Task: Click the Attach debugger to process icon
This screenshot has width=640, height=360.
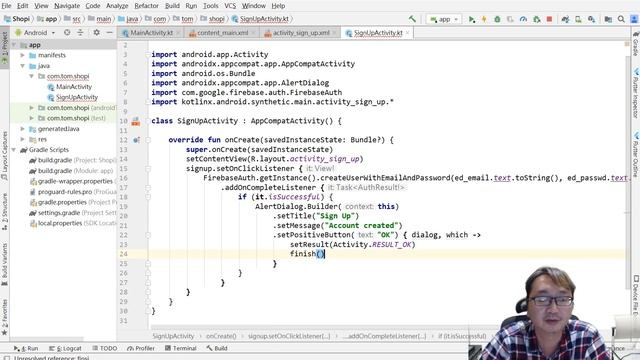Action: [x=536, y=19]
